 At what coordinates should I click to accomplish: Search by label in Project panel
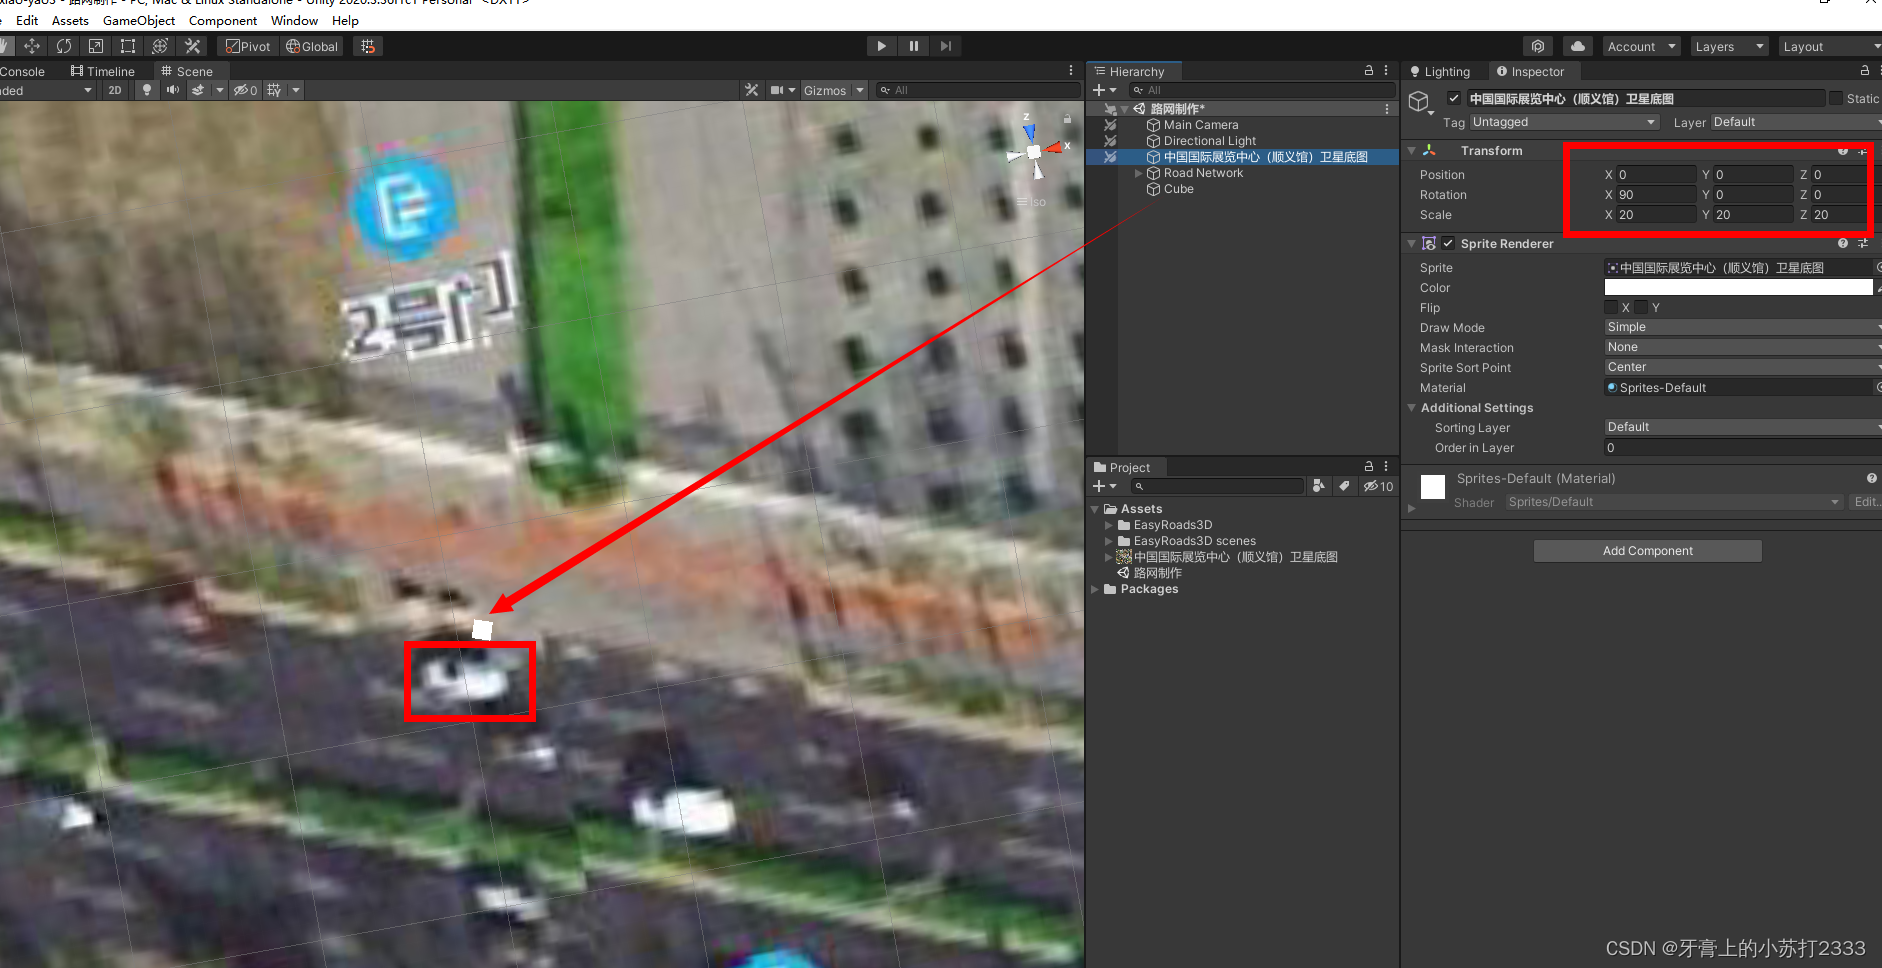coord(1345,486)
